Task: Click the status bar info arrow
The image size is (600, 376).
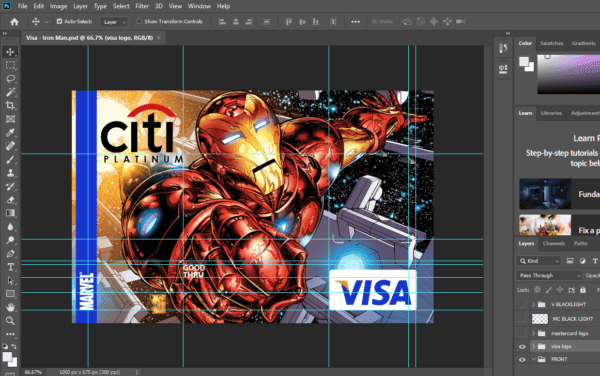Action: [x=137, y=372]
